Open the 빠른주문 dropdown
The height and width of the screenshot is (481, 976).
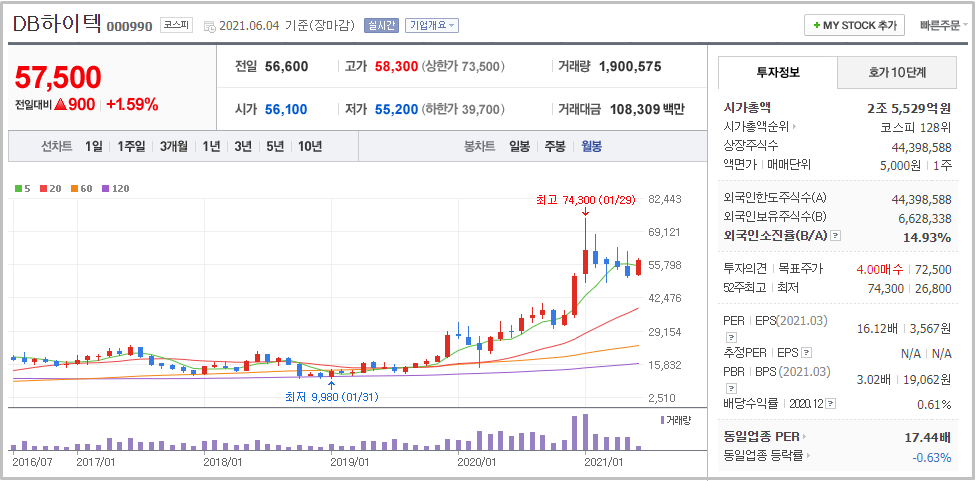pyautogui.click(x=943, y=26)
